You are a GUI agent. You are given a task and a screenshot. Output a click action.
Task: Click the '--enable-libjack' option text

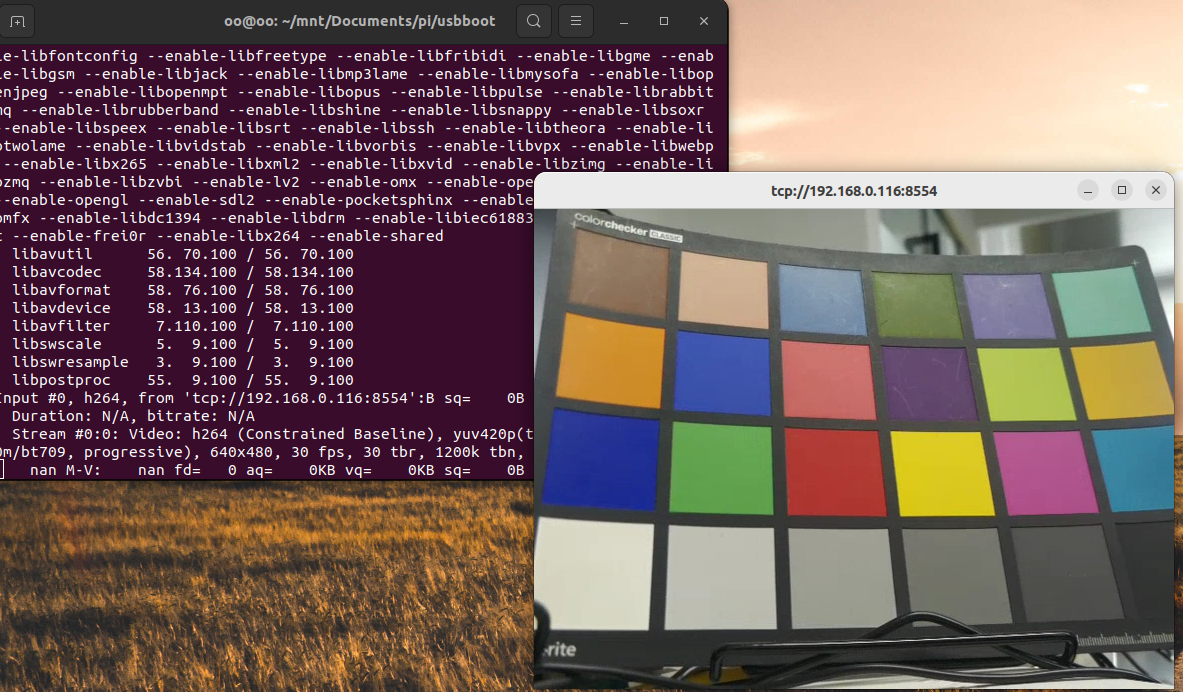[156, 75]
